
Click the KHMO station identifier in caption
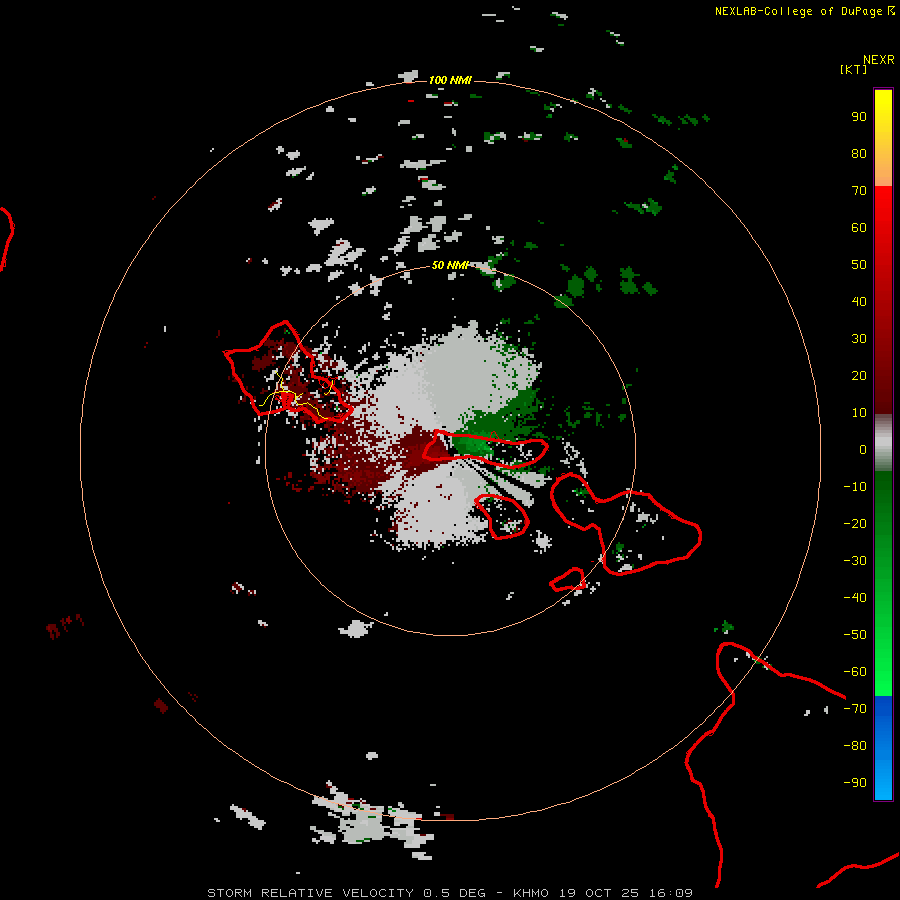(531, 893)
